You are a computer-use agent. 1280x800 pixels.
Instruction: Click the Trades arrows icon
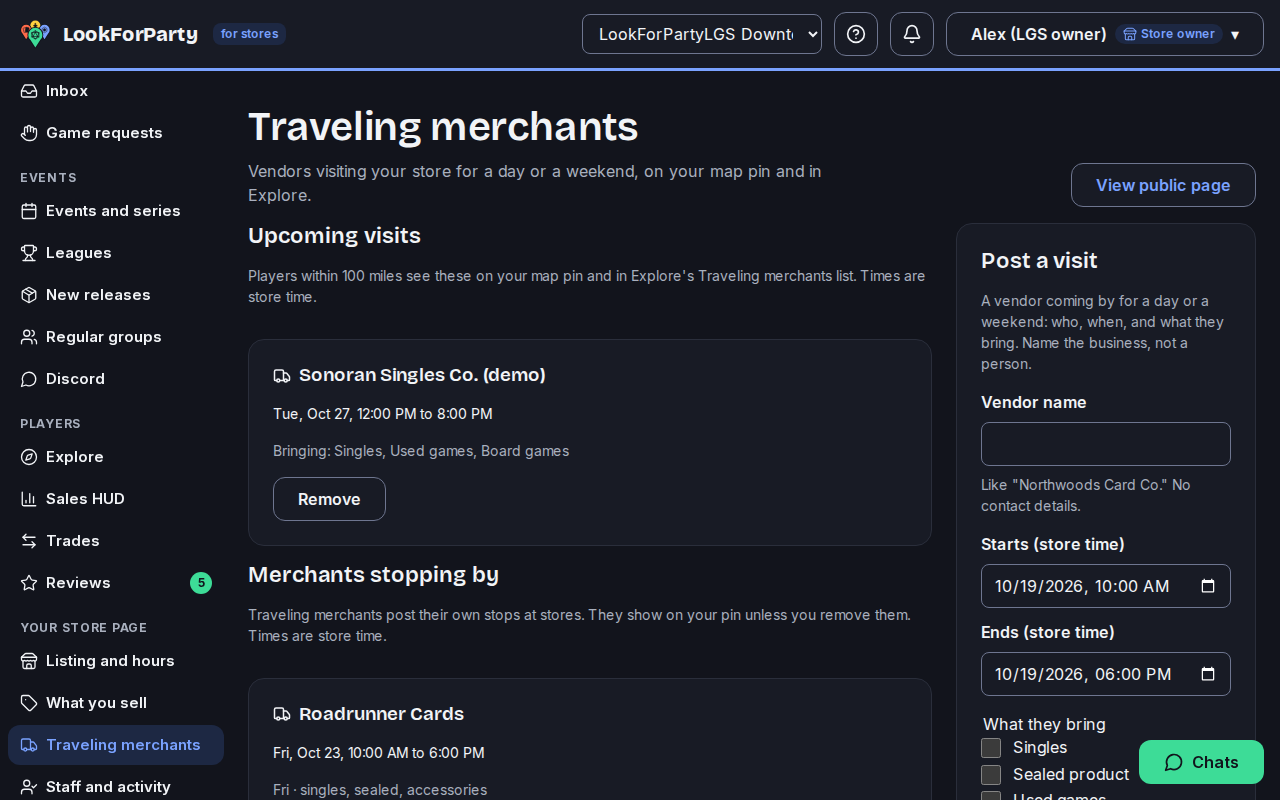29,541
